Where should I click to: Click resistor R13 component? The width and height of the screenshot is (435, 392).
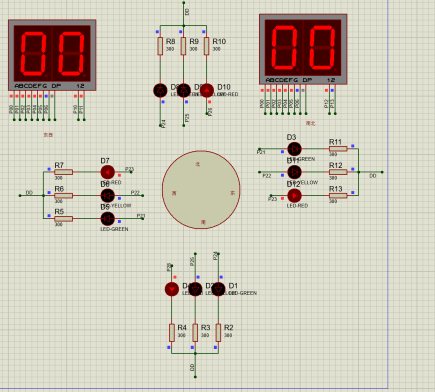click(338, 196)
